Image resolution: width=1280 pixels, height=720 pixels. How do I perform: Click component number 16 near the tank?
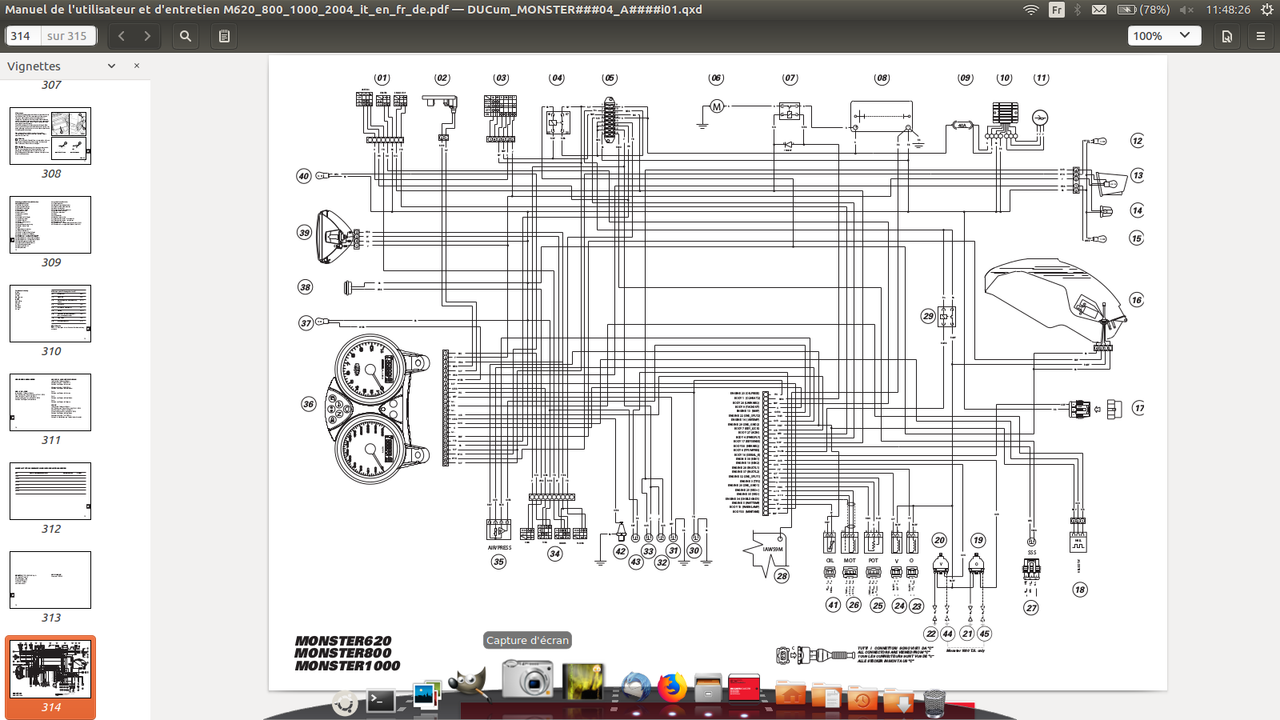(x=1136, y=300)
